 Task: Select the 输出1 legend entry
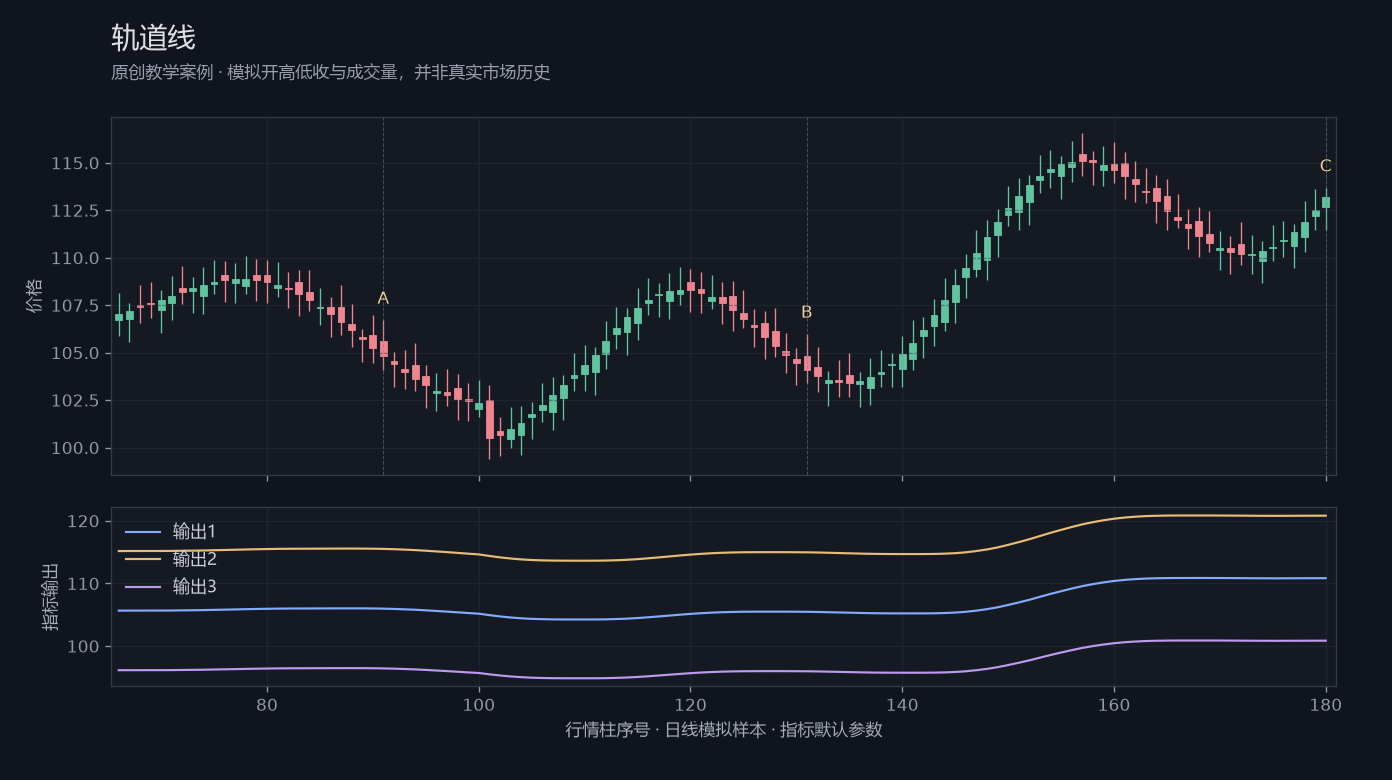(x=171, y=531)
